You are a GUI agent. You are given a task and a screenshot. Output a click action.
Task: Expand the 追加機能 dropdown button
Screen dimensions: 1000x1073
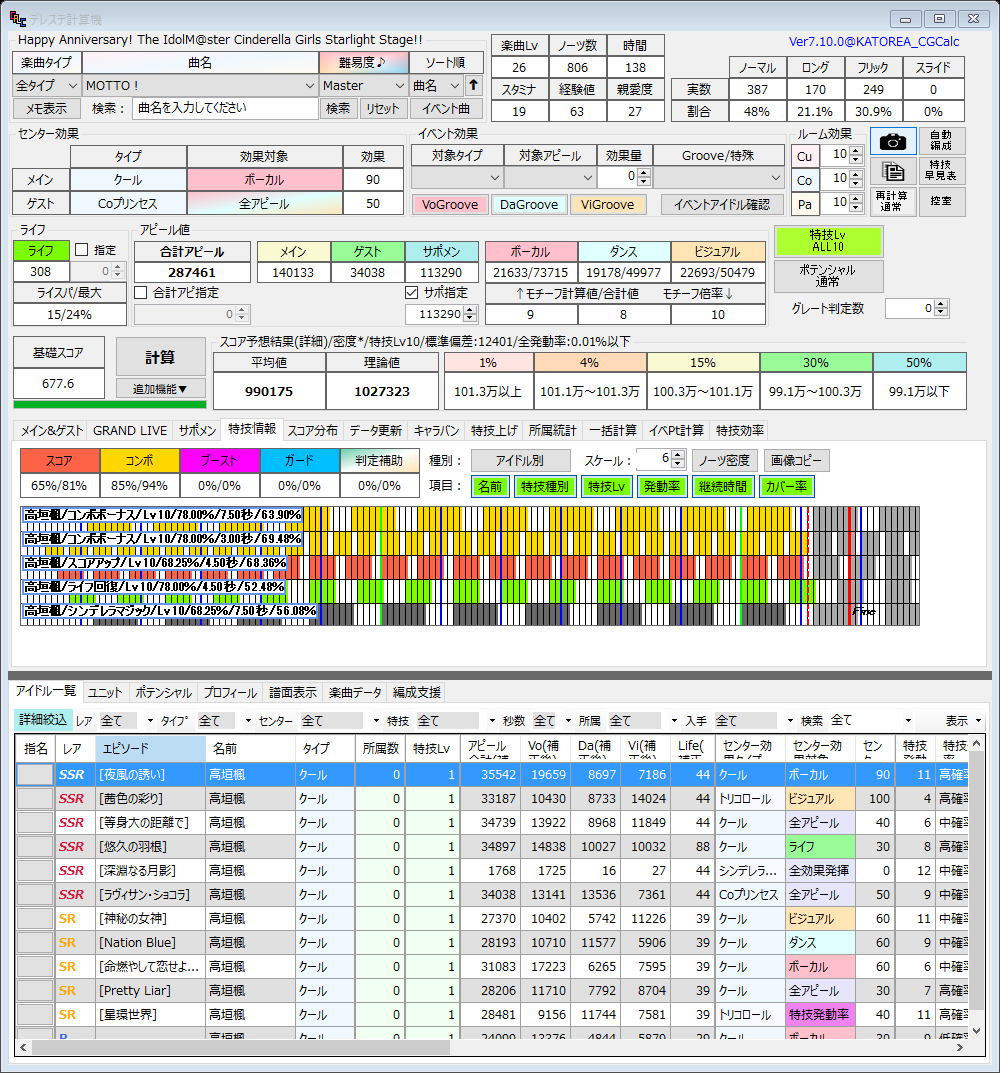[160, 389]
